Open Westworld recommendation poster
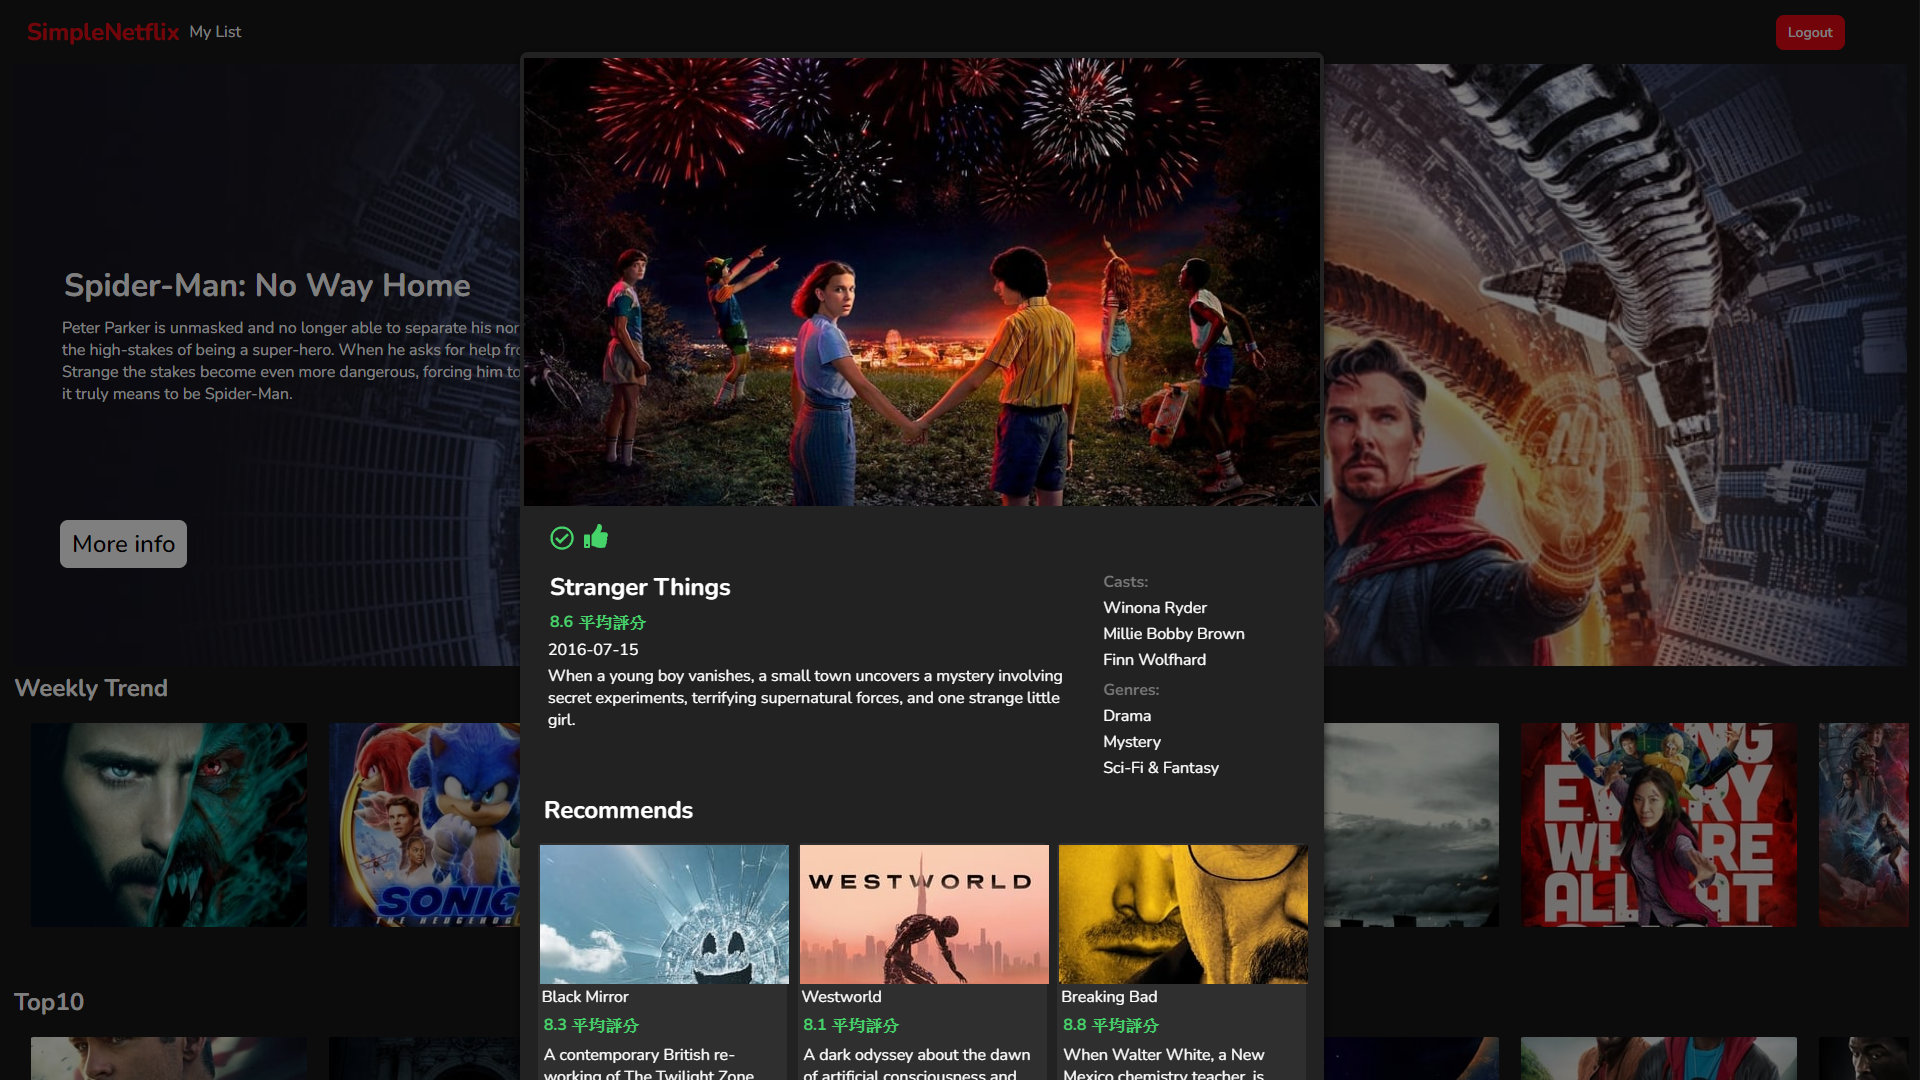Screen dimensions: 1920x1080 [x=924, y=914]
